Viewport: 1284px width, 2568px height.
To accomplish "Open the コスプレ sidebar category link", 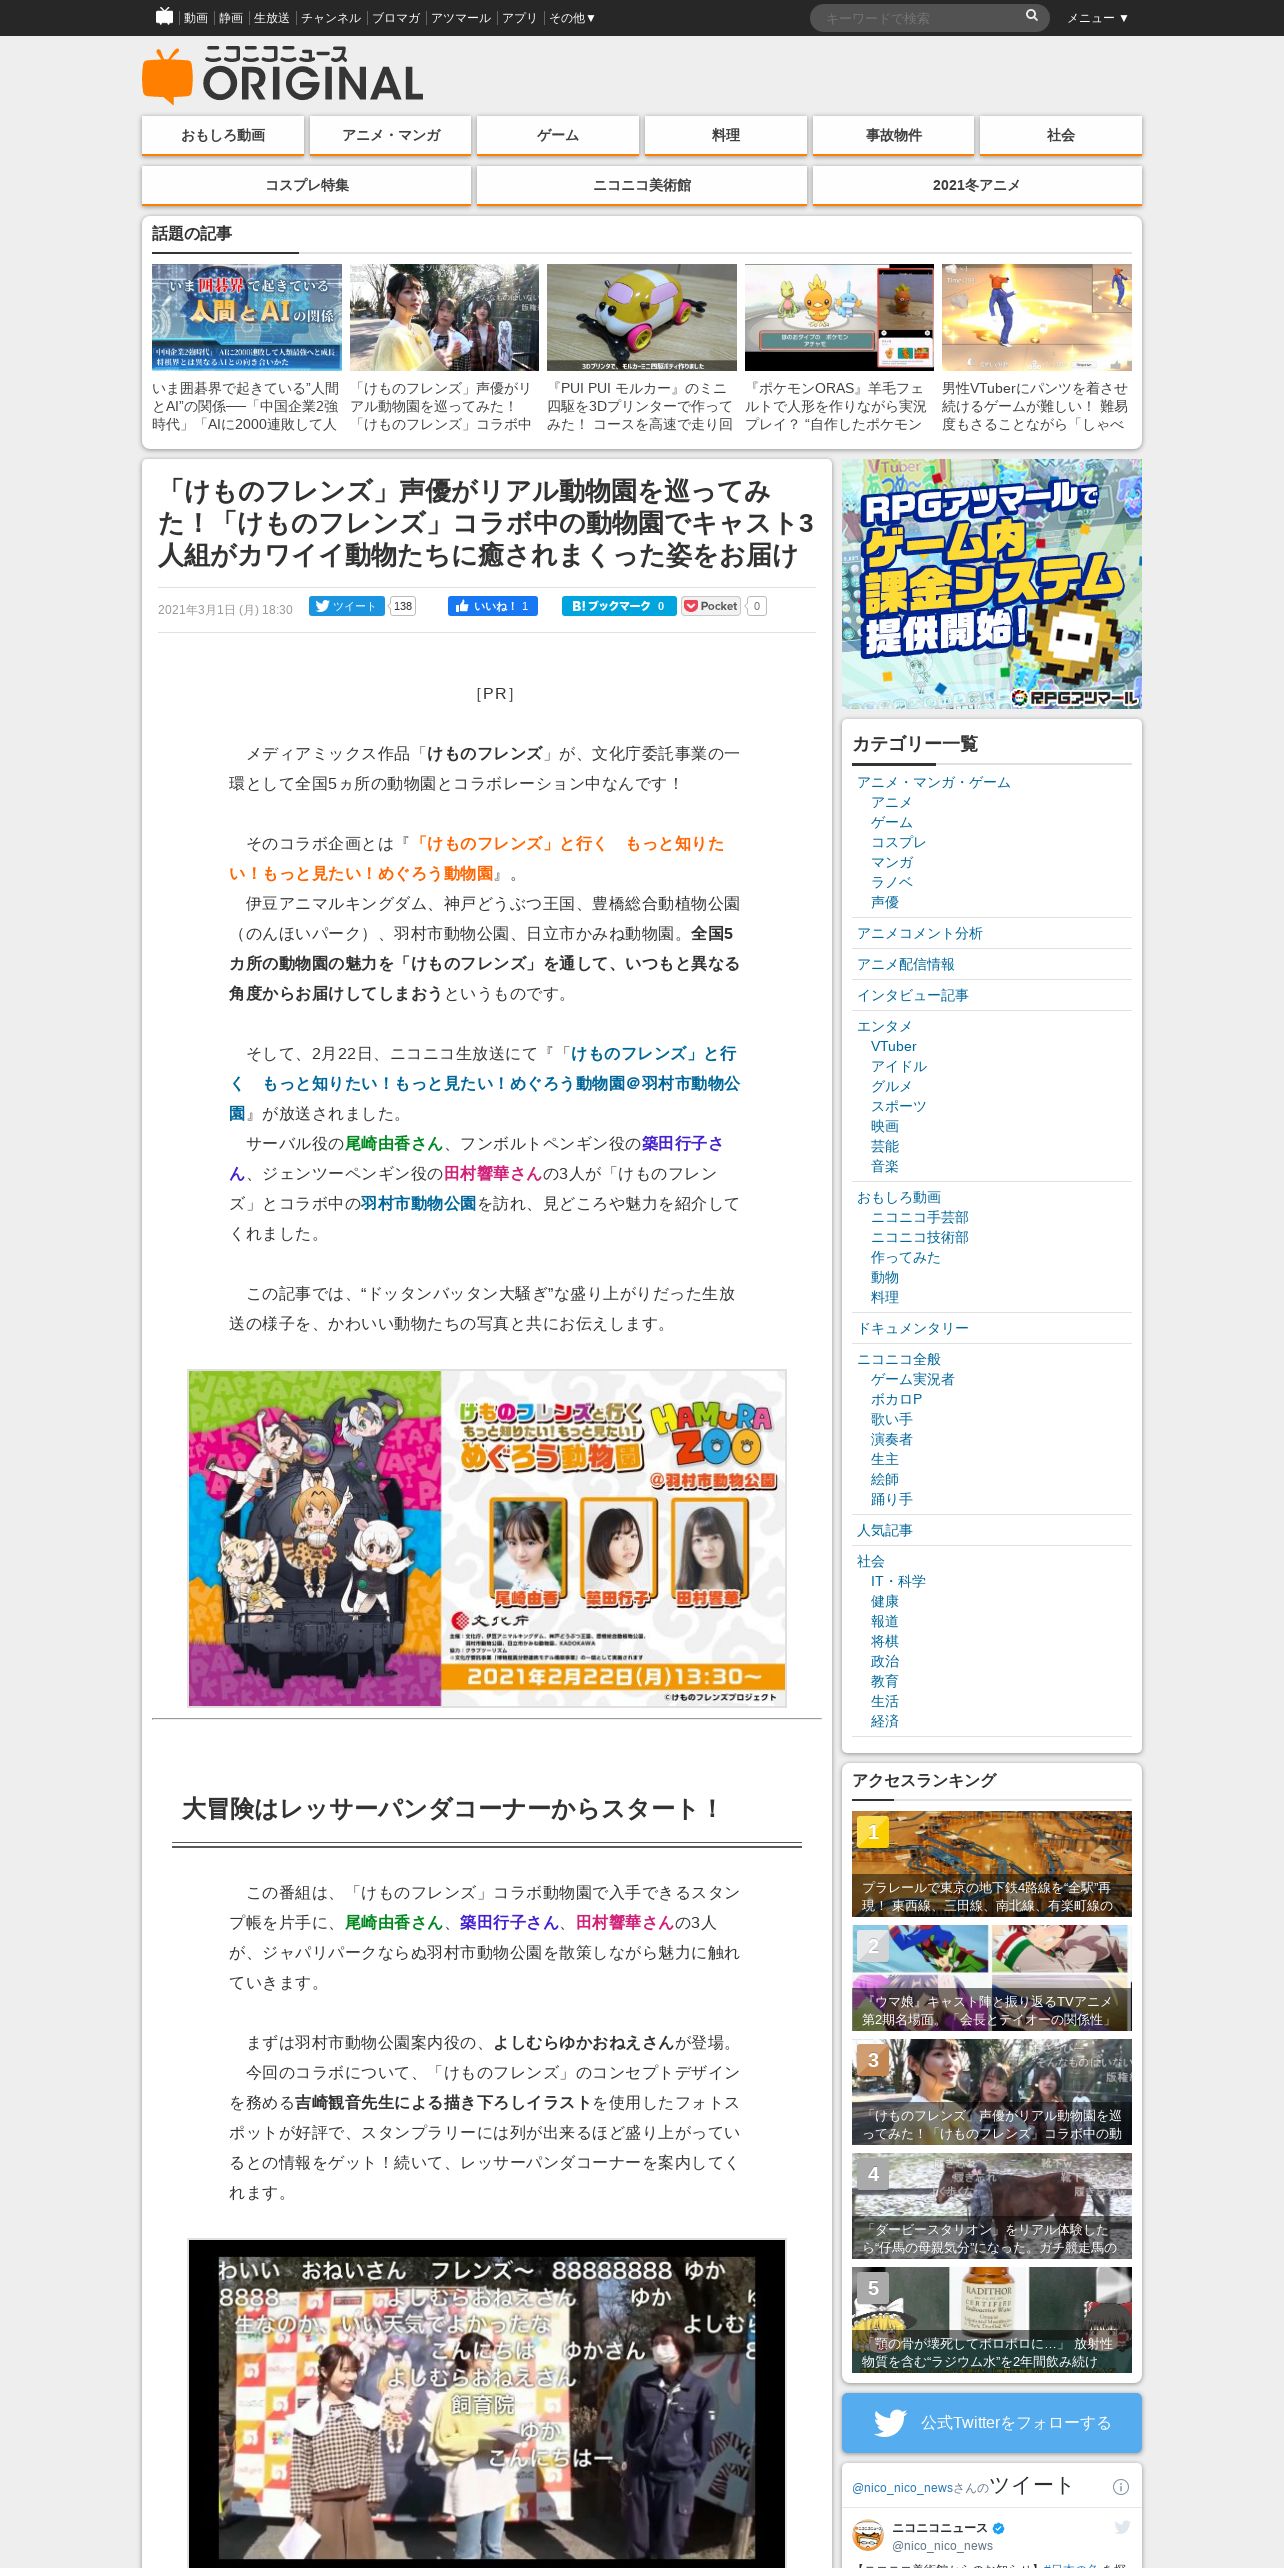I will point(899,842).
